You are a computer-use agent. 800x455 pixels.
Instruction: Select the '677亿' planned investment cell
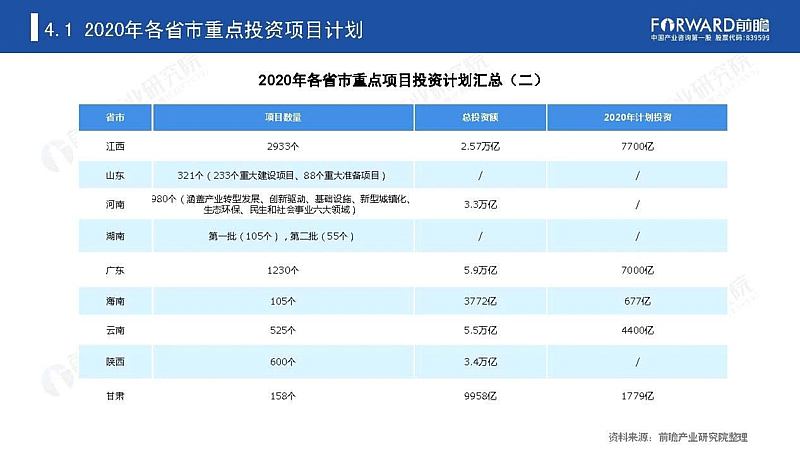637,301
